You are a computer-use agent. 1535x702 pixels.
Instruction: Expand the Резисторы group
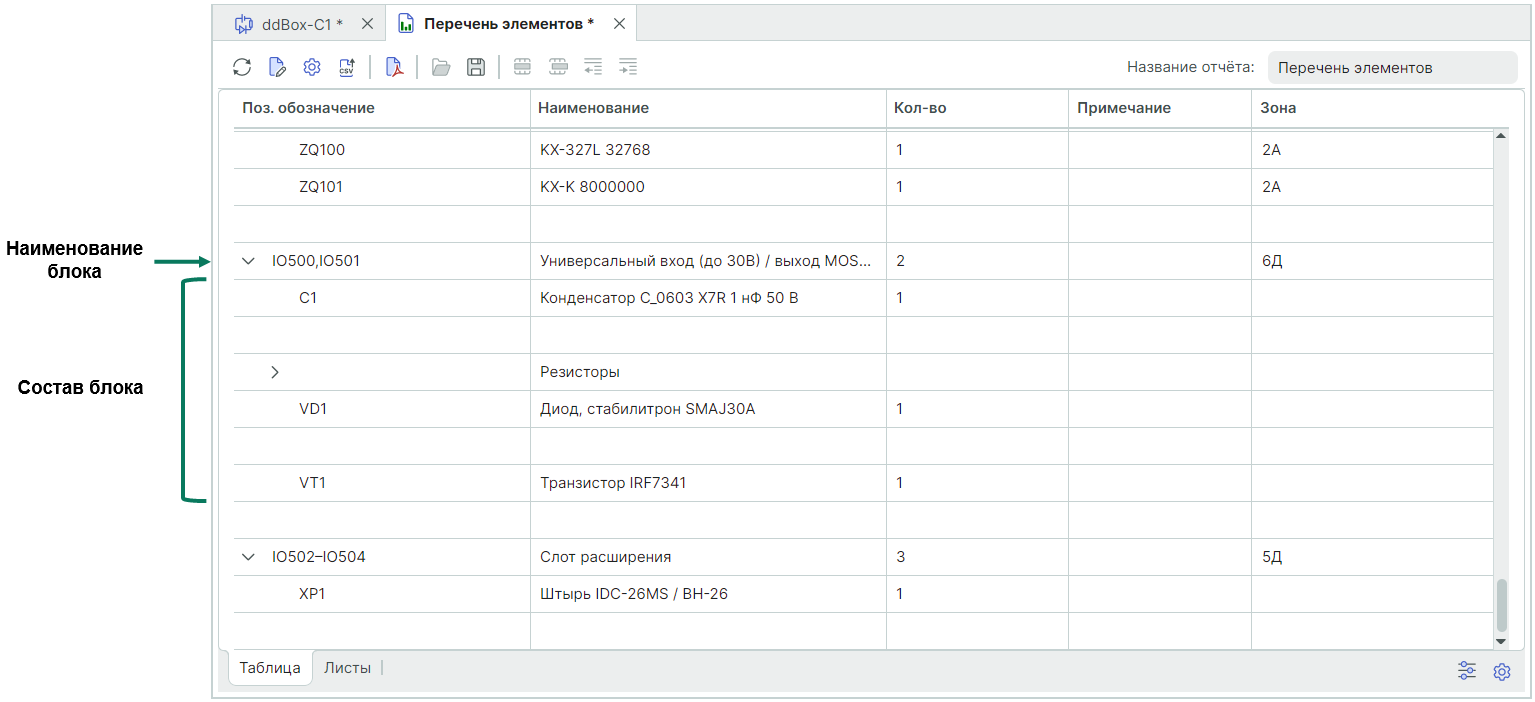click(x=275, y=372)
